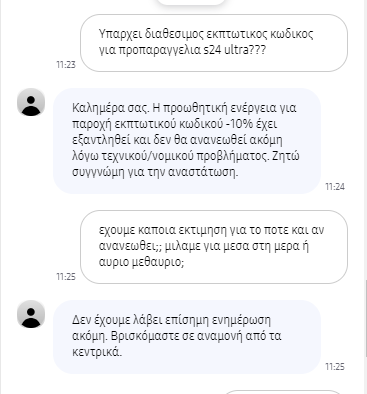Click the word "κεντρικά." in the last reply
The image size is (367, 394).
(x=97, y=352)
